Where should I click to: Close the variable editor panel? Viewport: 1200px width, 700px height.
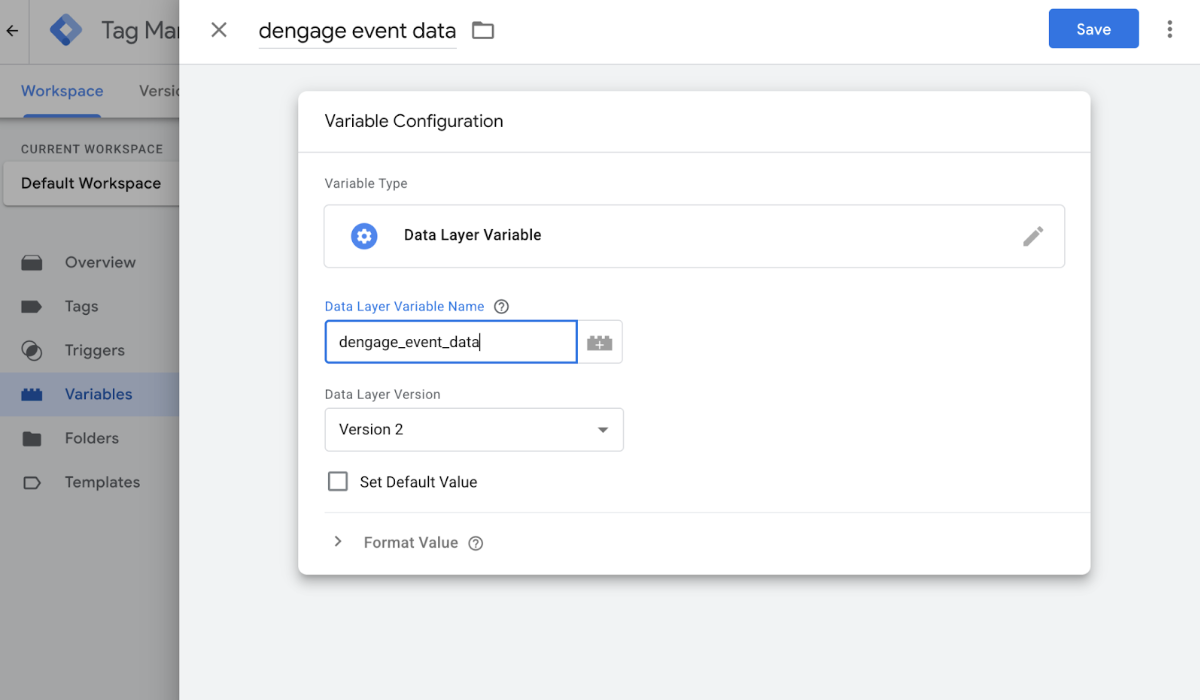(x=219, y=30)
